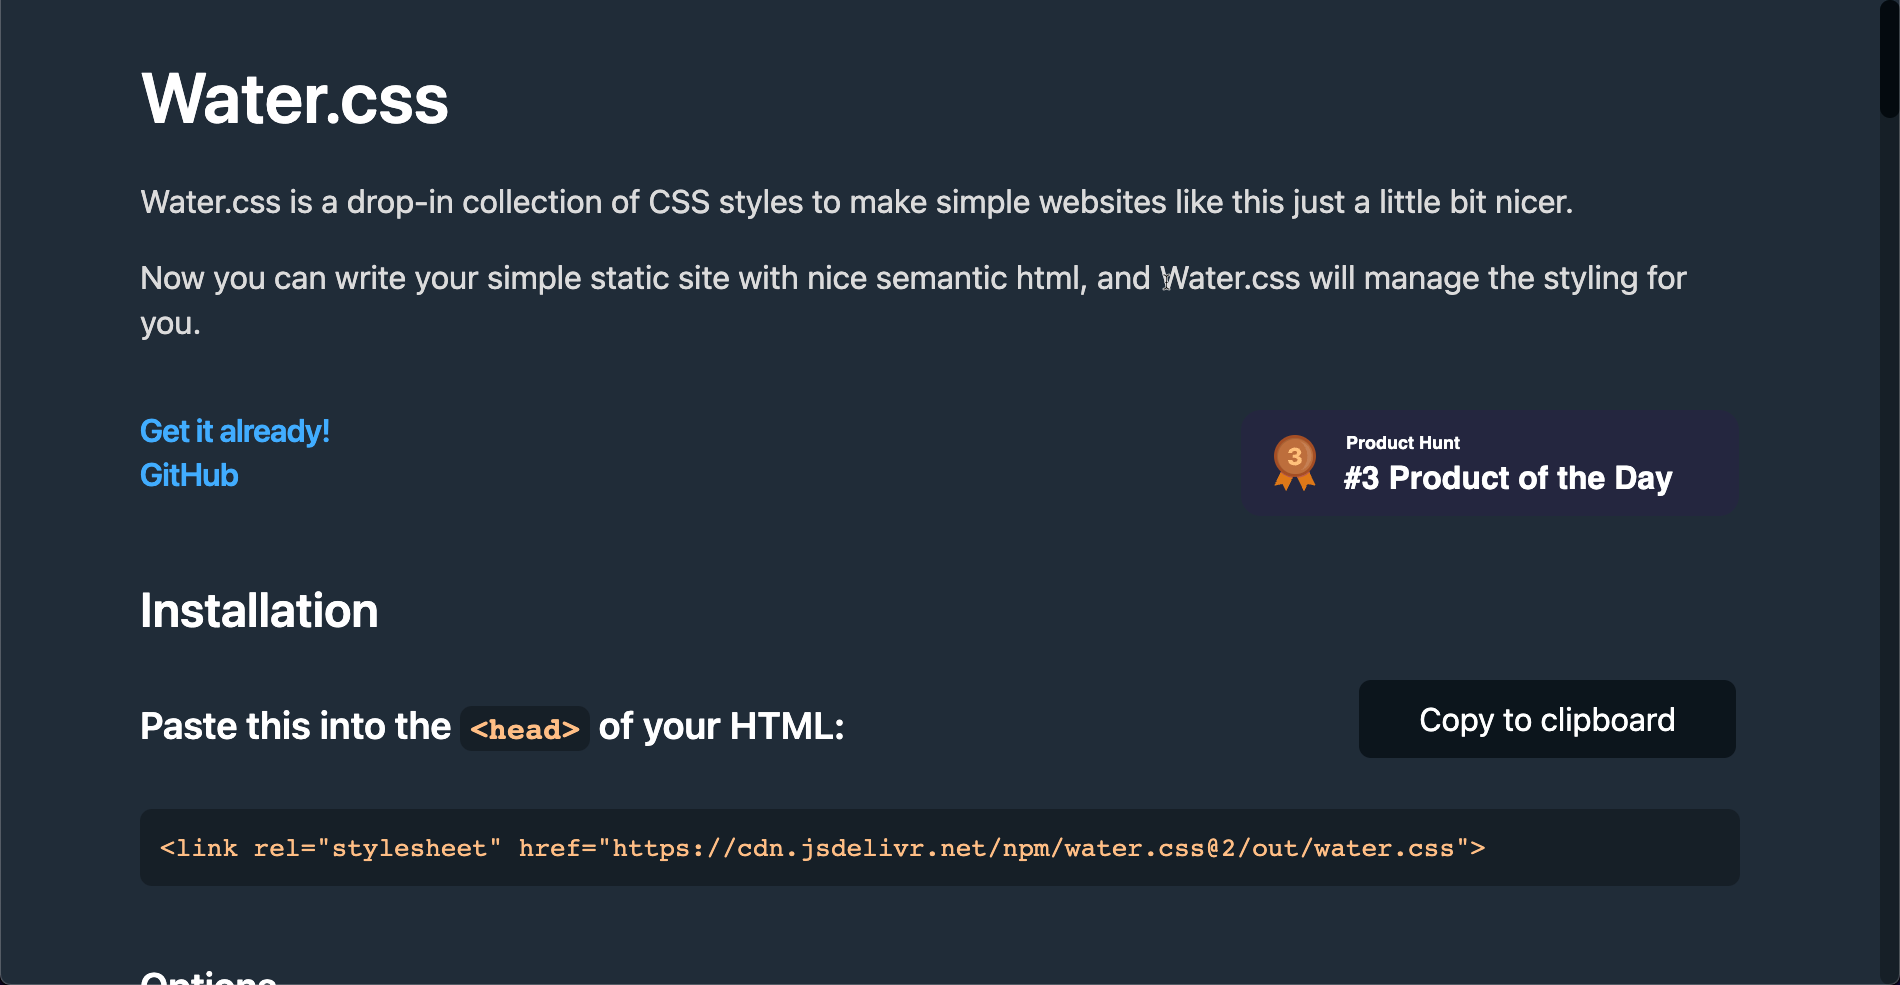Click the partially visible Options heading
This screenshot has height=985, width=1900.
pos(208,976)
